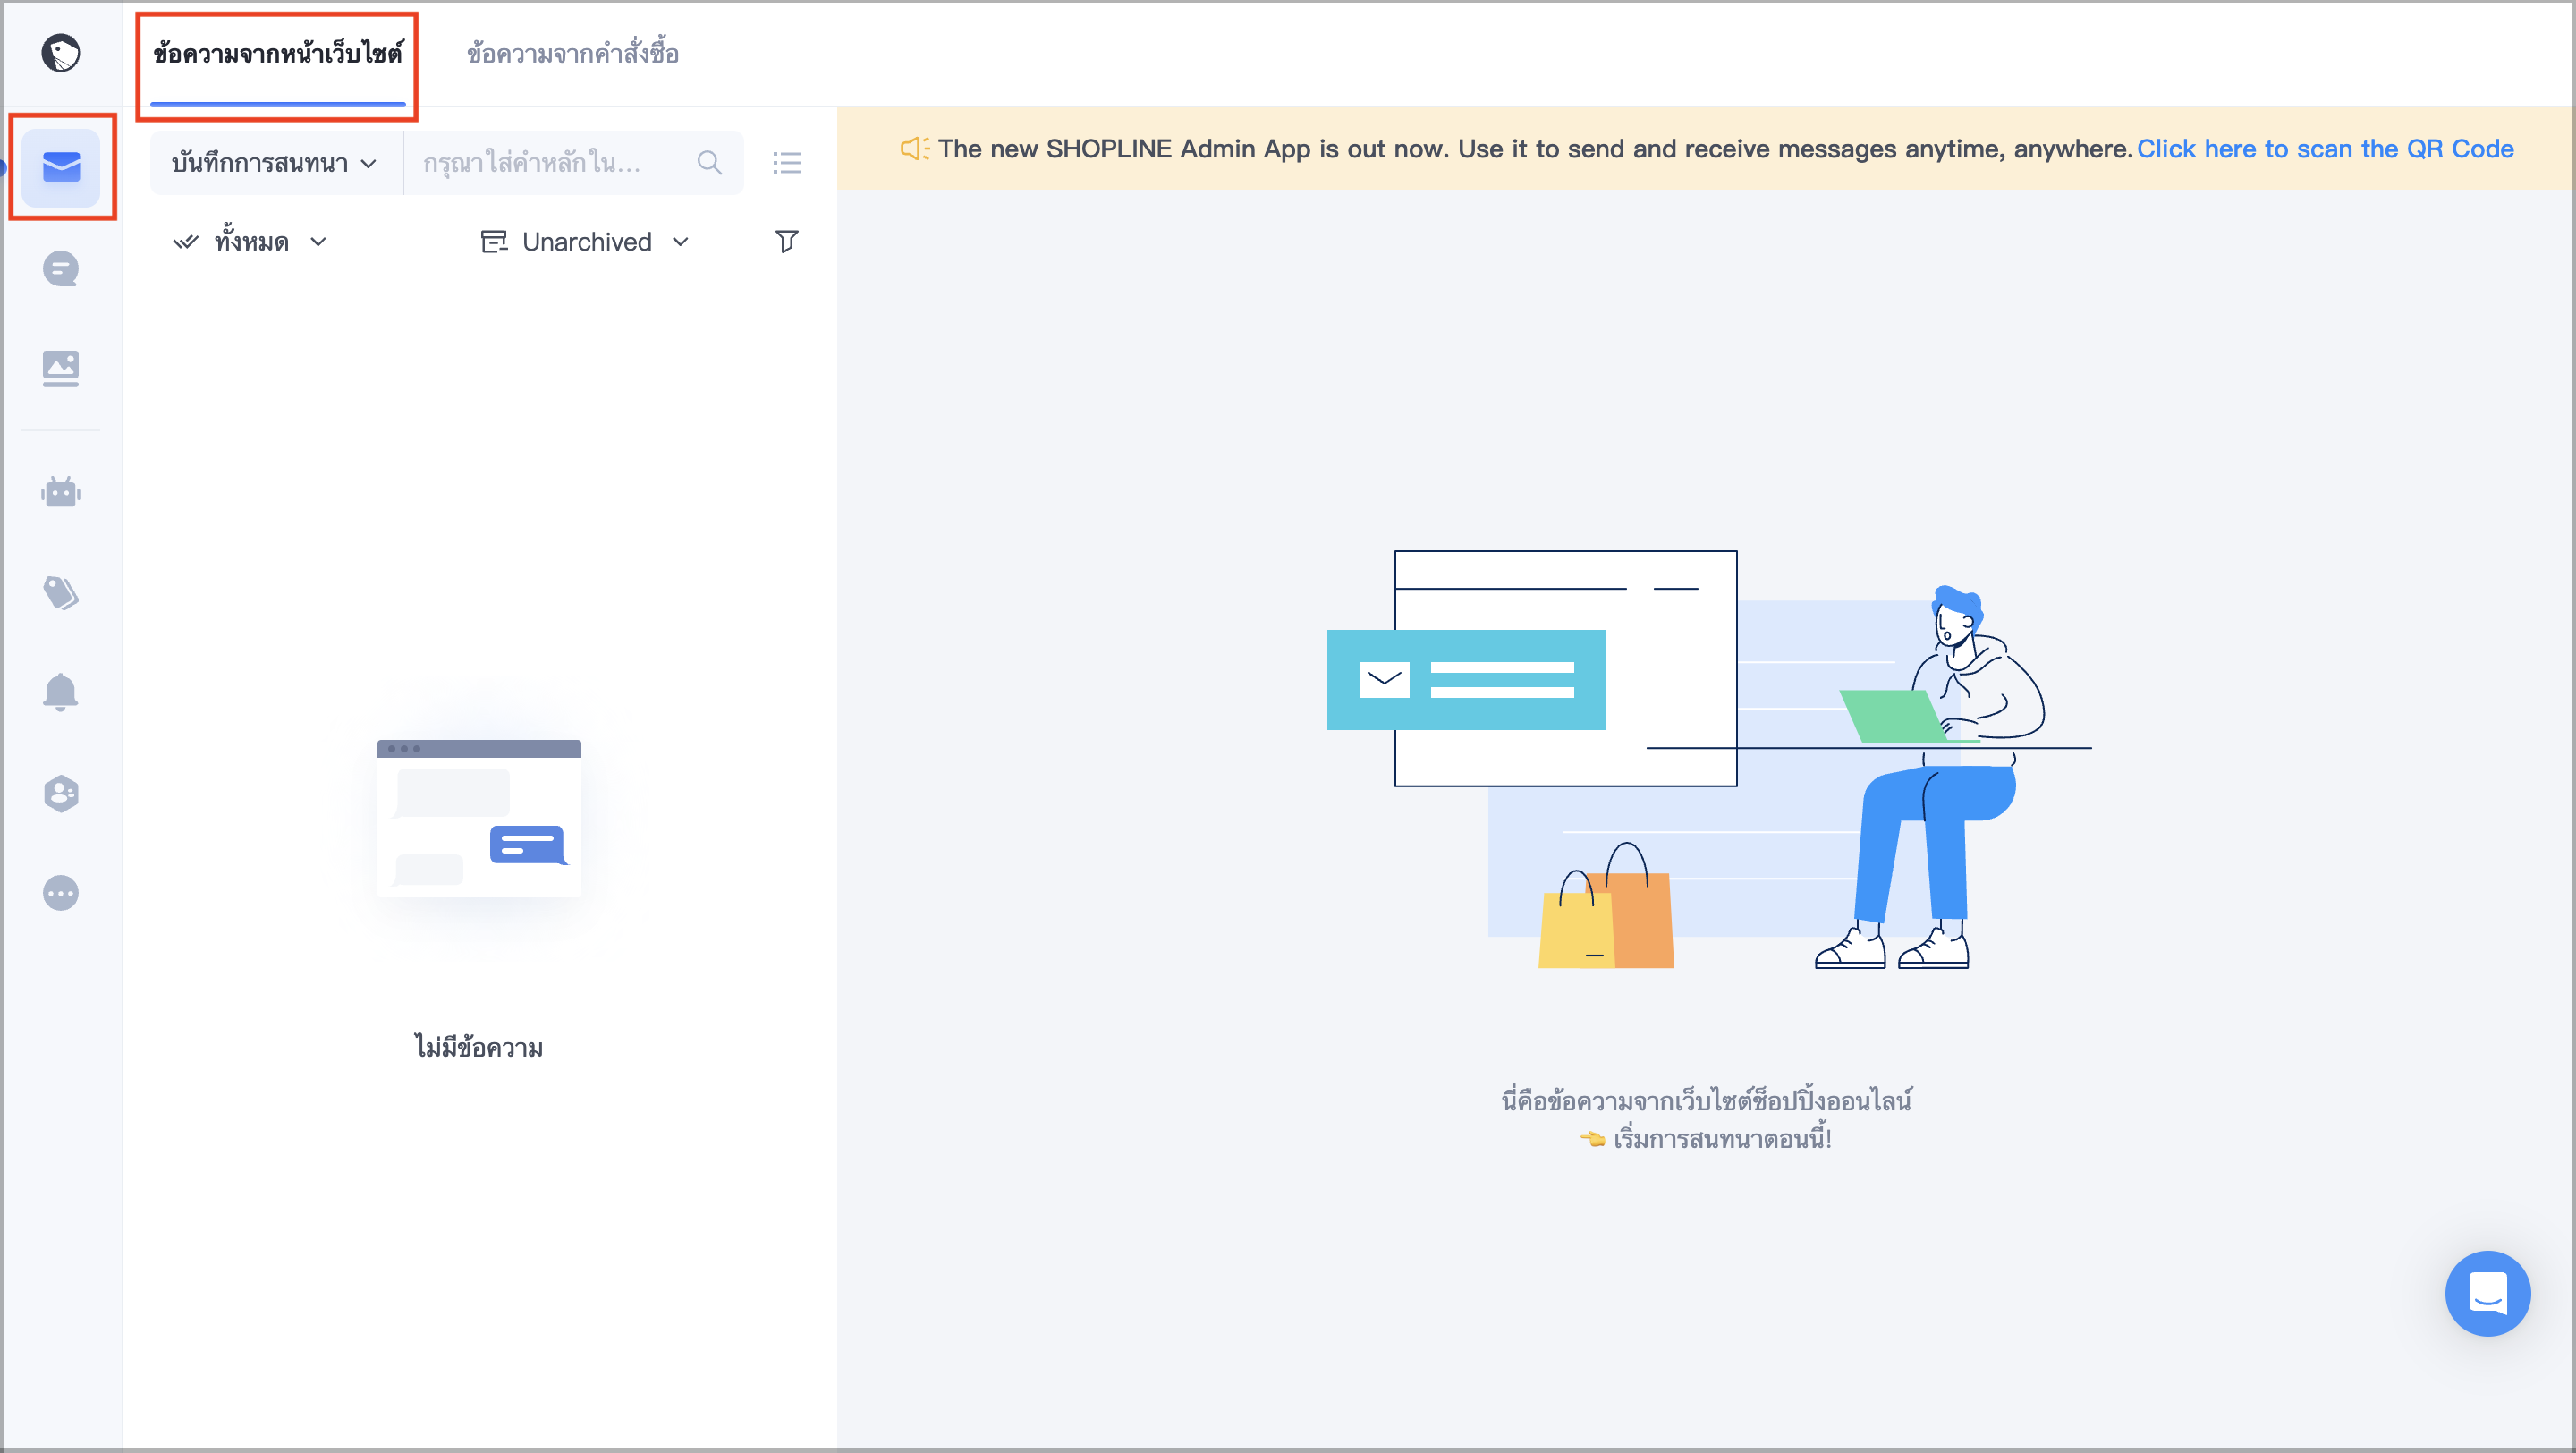Open the image gallery icon in sidebar
This screenshot has width=2576, height=1453.
(61, 368)
